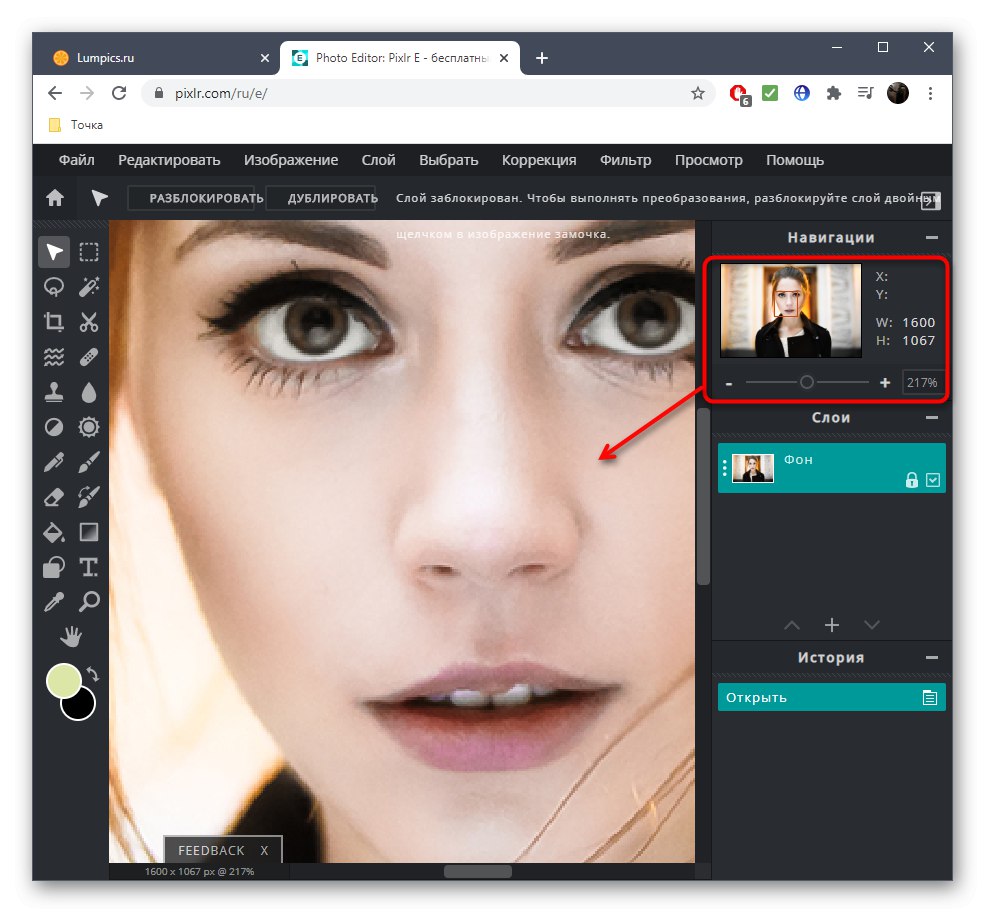Click the navigator preview thumbnail
This screenshot has height=913, width=985.
point(791,310)
